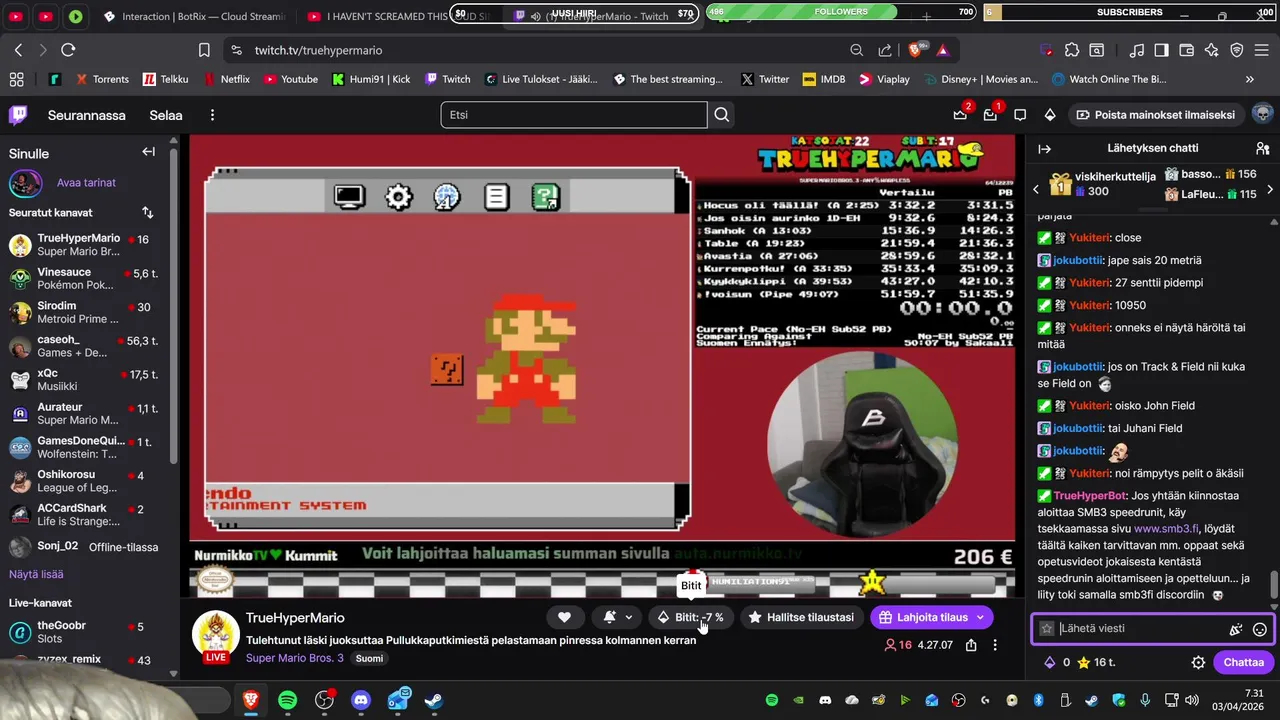The image size is (1280, 720).
Task: Click the Chattaa send button
Action: 1243,662
